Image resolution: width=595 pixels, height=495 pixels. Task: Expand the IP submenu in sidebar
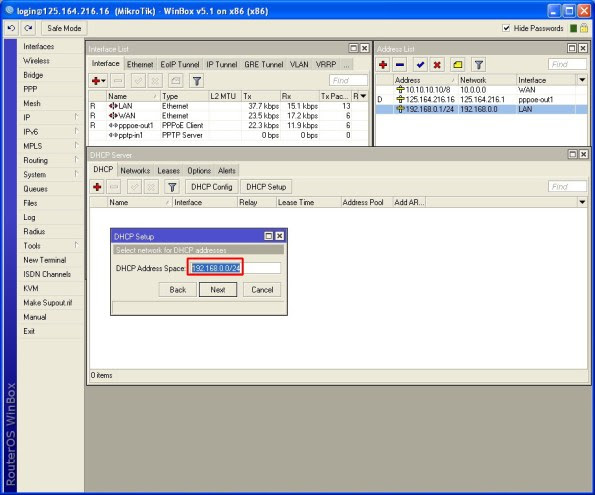tap(77, 117)
